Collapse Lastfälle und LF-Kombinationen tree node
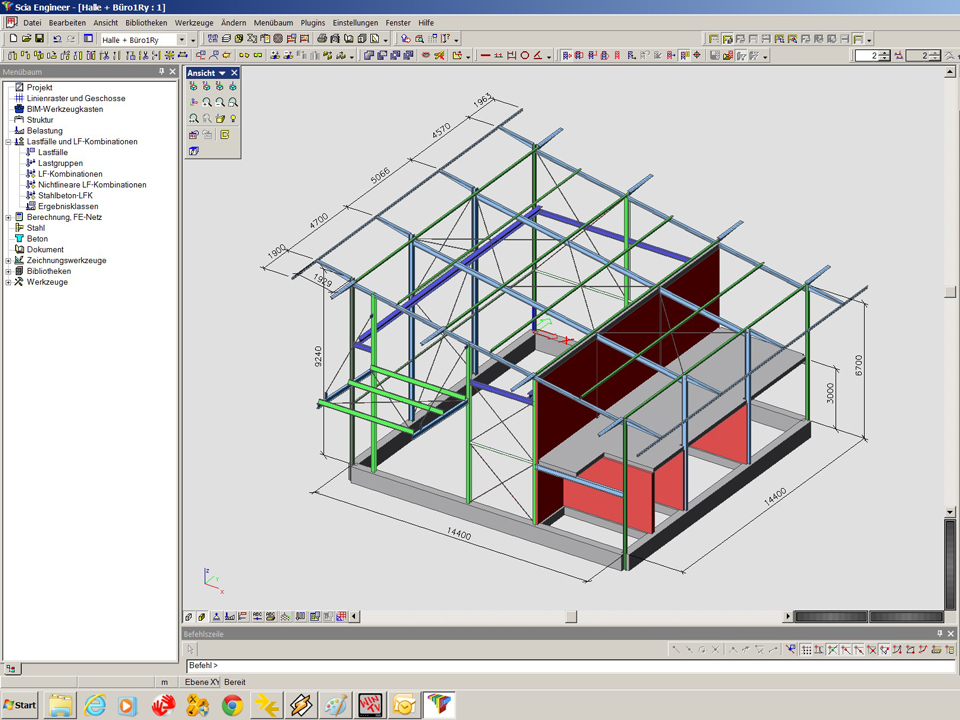The width and height of the screenshot is (960, 720). [8, 142]
